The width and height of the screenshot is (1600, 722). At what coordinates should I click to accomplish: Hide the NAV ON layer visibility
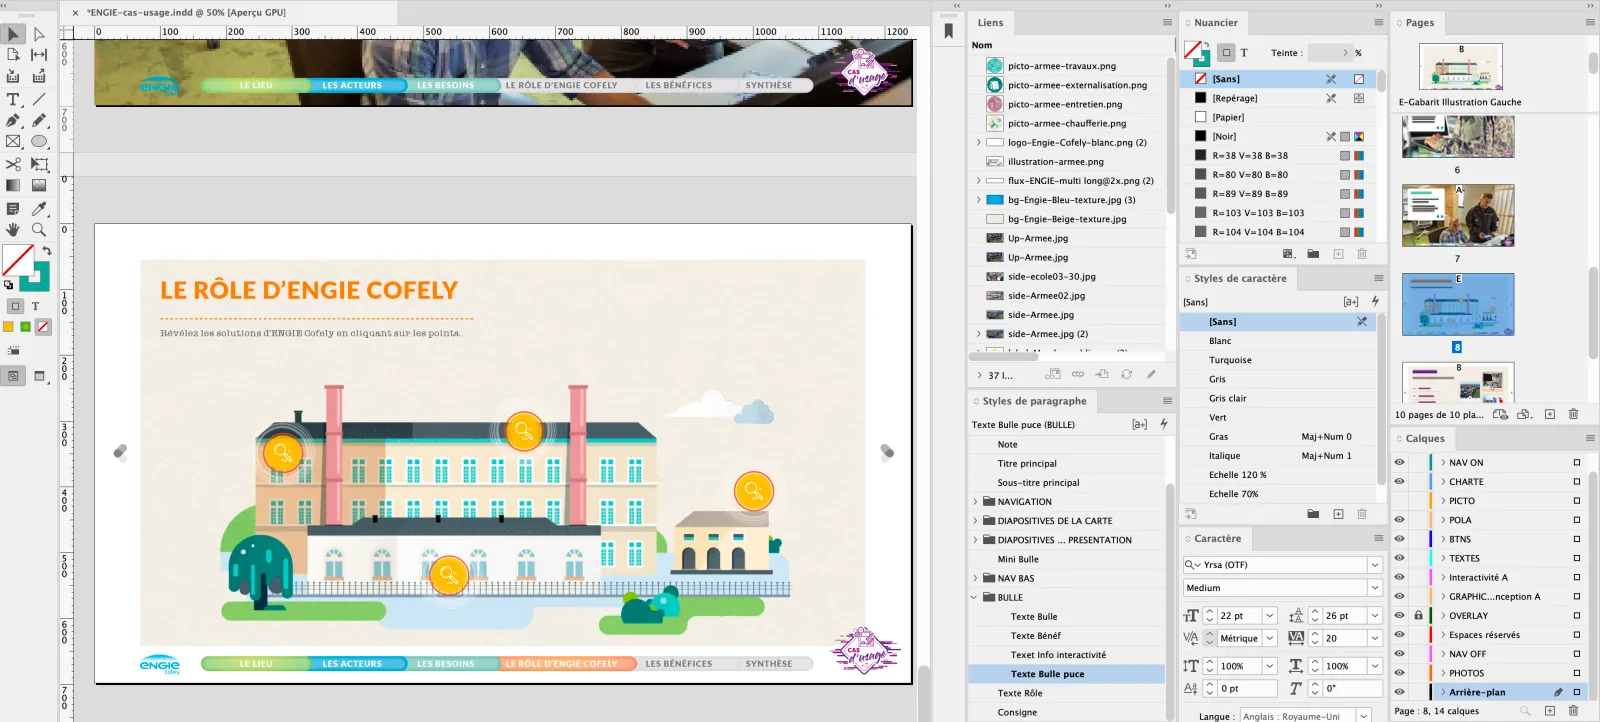(x=1399, y=462)
